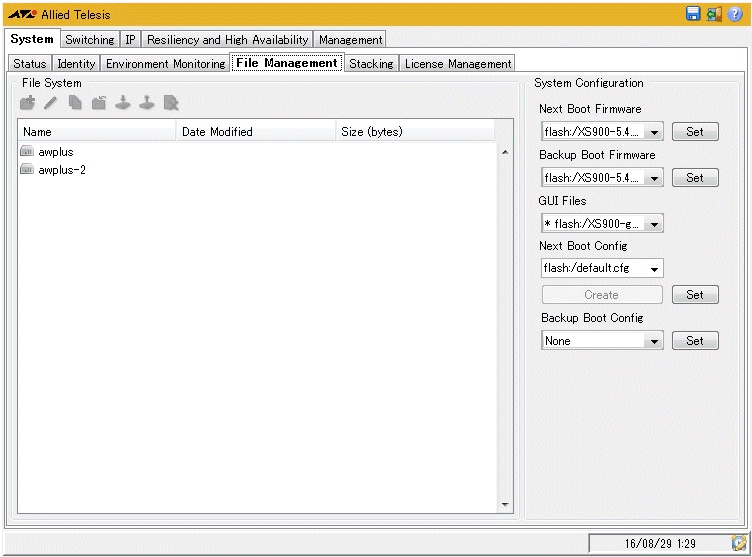This screenshot has height=557, width=752.
Task: Select the awplus-2 storage item
Action: coord(61,170)
